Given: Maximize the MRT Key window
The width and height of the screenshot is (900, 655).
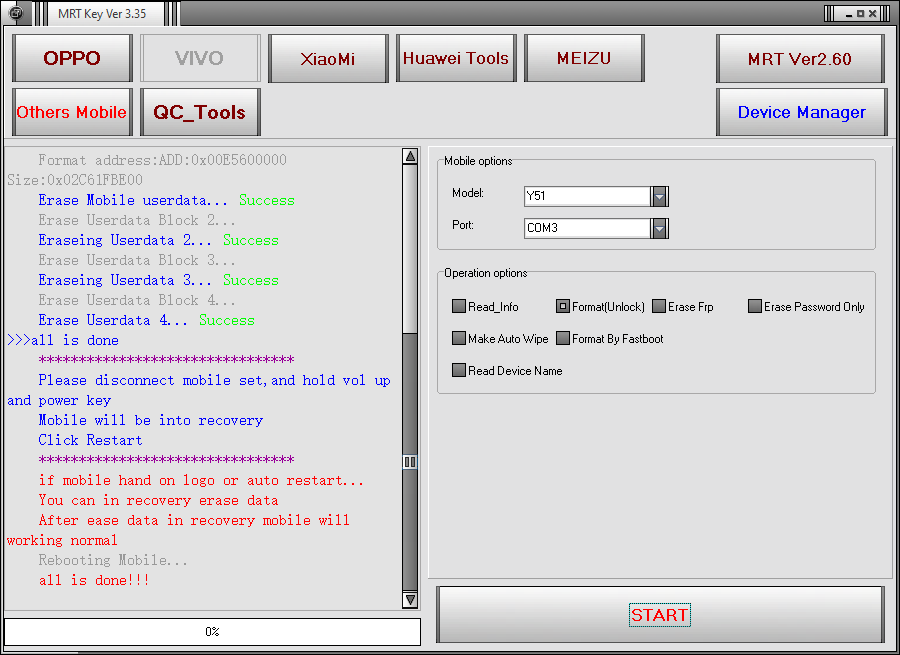Looking at the screenshot, I should (x=860, y=14).
